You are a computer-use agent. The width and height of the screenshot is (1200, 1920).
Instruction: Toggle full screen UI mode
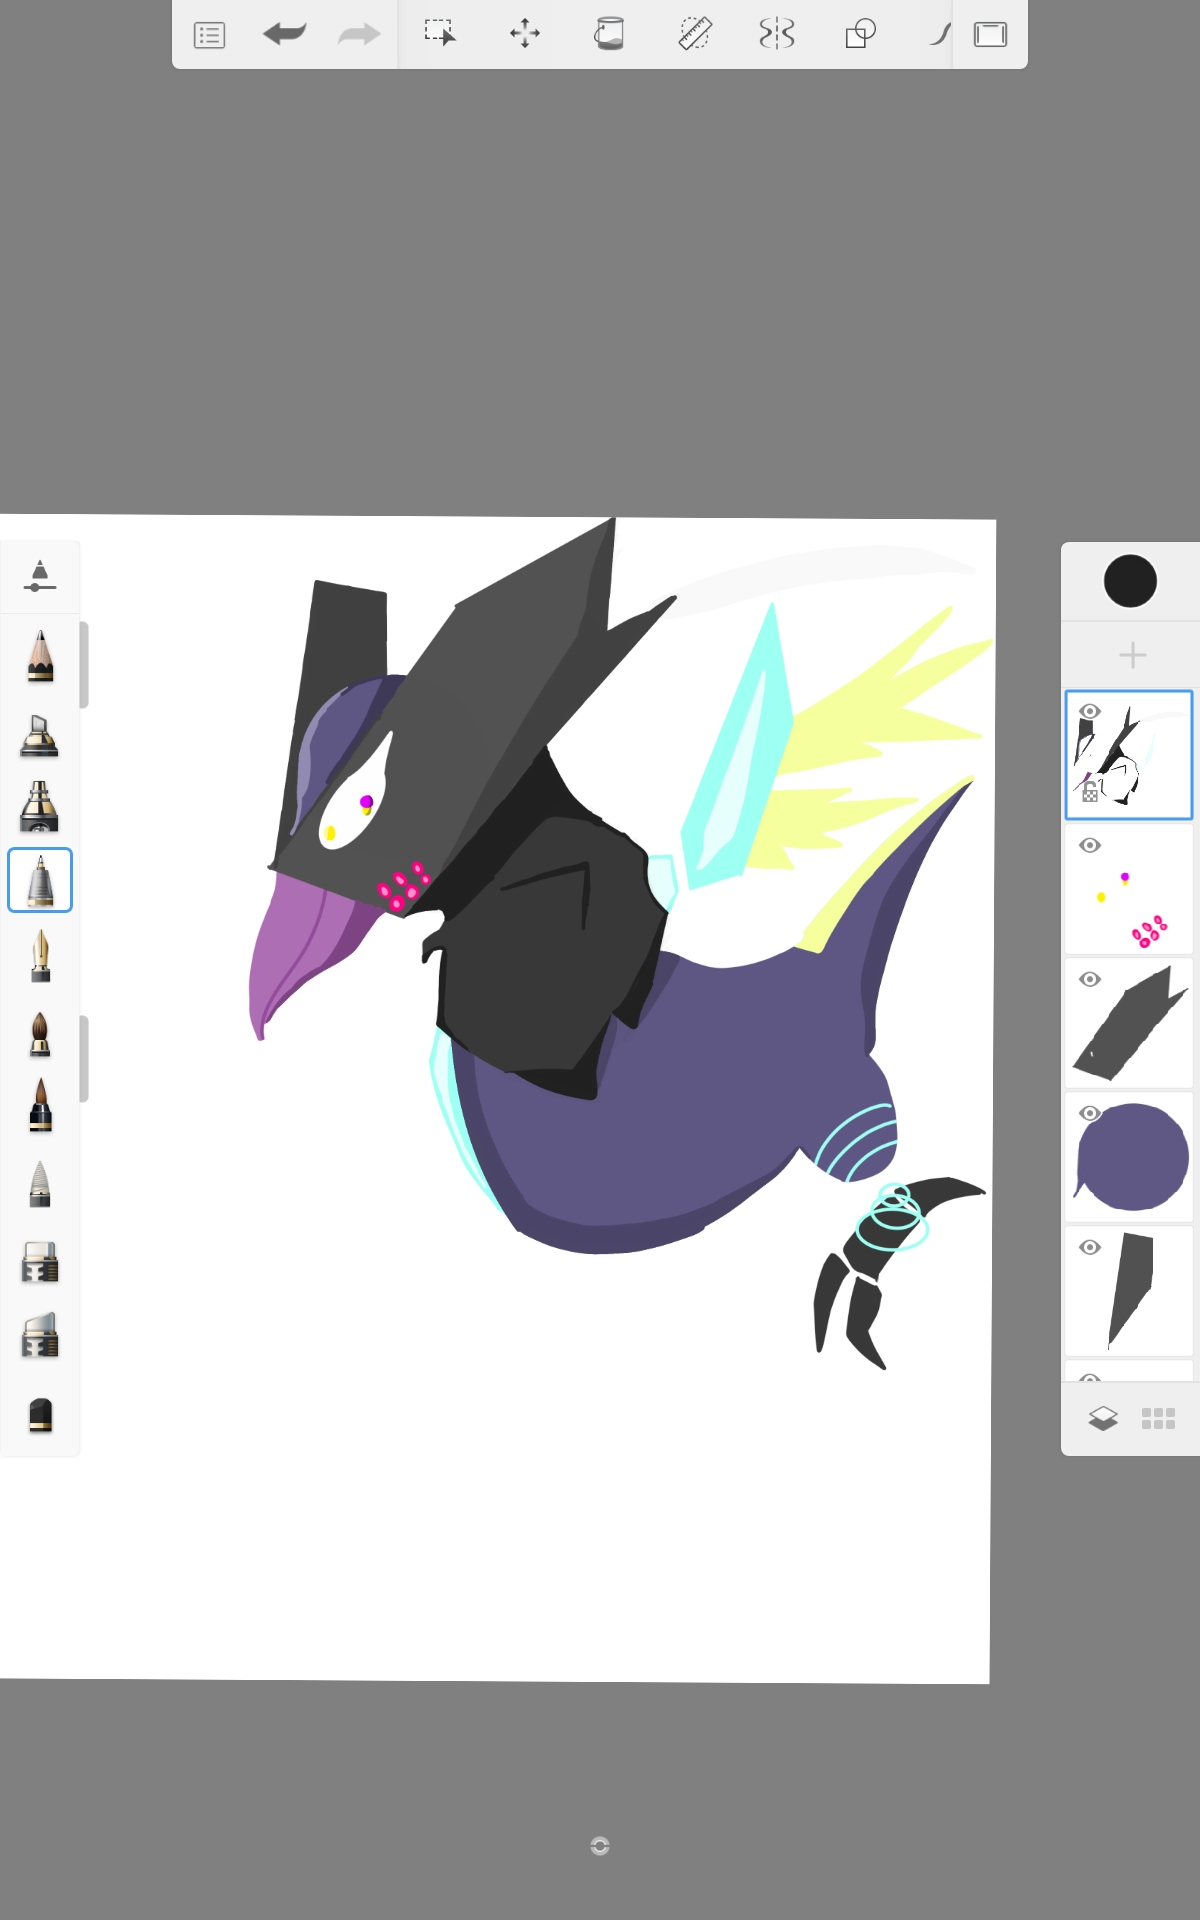tap(990, 35)
